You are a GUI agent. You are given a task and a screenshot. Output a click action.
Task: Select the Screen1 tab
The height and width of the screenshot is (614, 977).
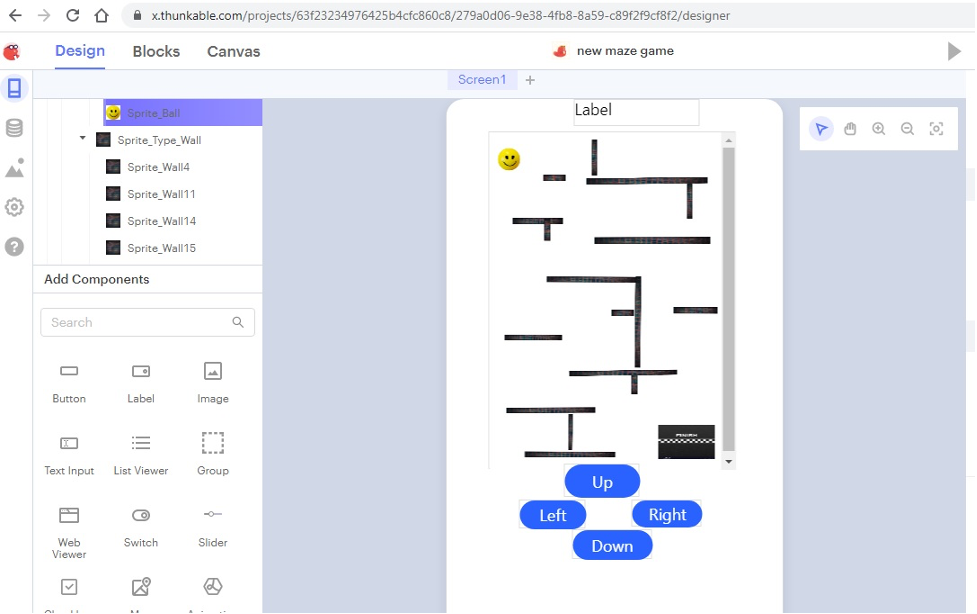pos(482,80)
